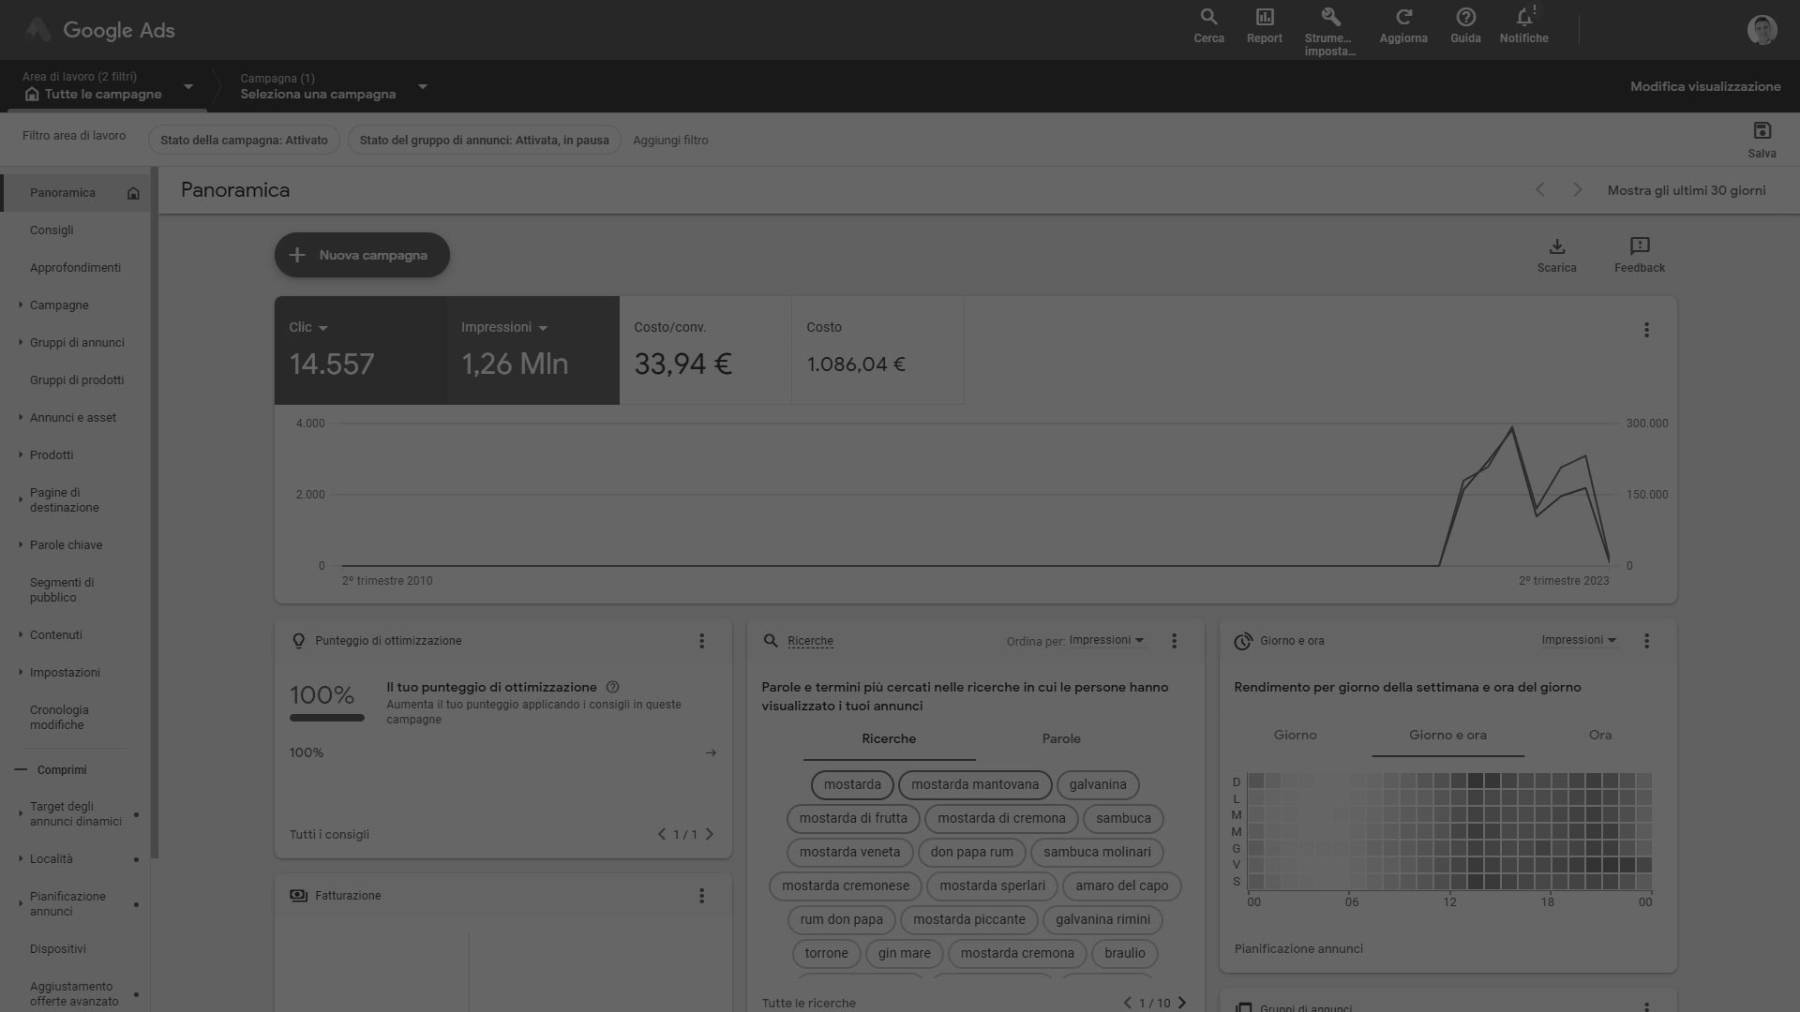Click the optimization score help question icon
The height and width of the screenshot is (1012, 1800).
613,687
